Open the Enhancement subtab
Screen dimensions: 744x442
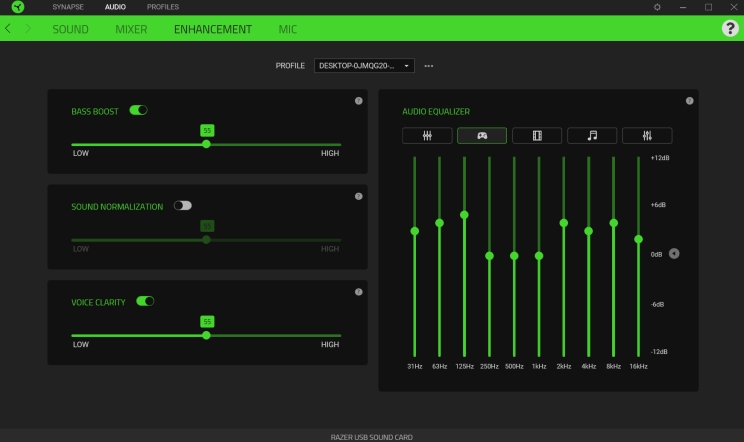point(213,29)
